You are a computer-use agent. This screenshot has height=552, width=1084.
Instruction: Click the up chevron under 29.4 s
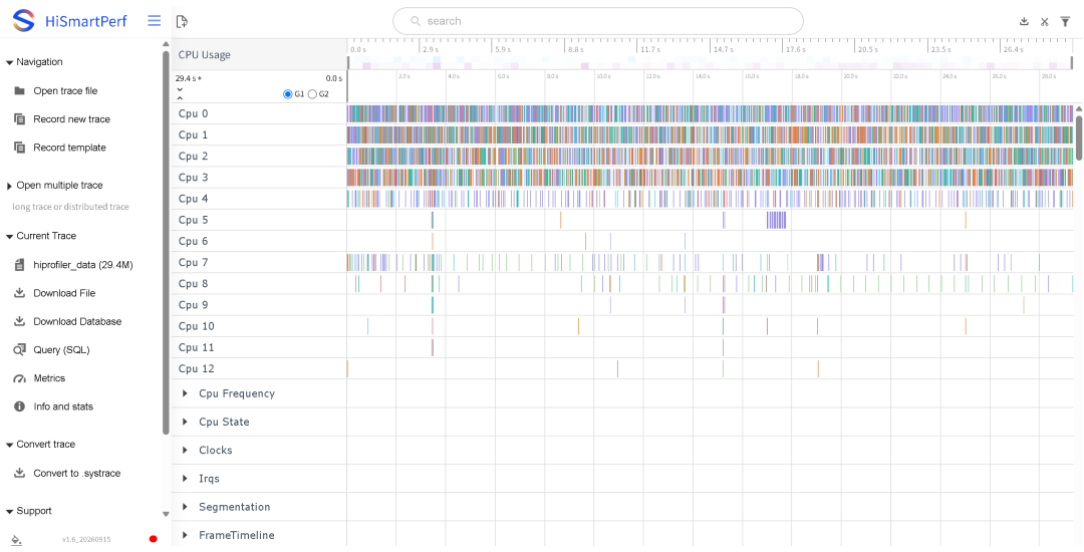point(180,98)
